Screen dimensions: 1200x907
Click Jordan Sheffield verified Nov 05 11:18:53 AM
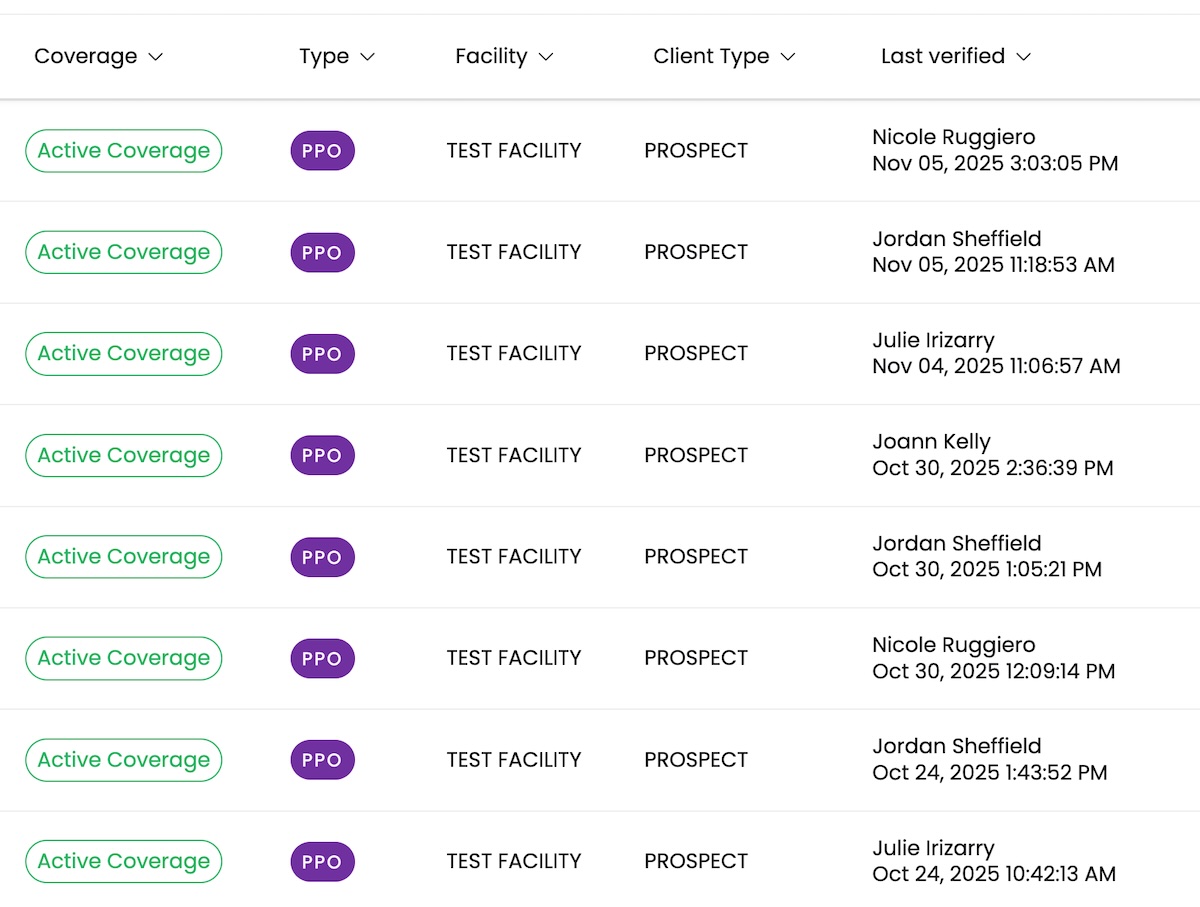pyautogui.click(x=956, y=239)
